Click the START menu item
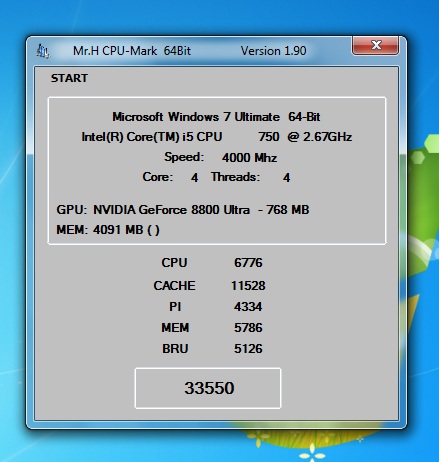 69,78
